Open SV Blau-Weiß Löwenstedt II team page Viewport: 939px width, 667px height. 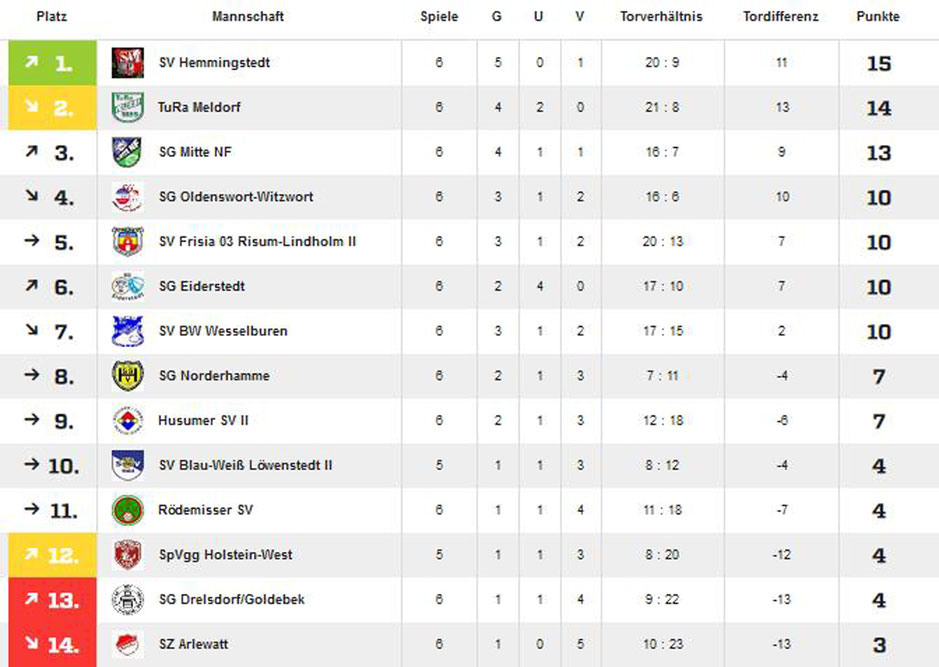point(245,465)
